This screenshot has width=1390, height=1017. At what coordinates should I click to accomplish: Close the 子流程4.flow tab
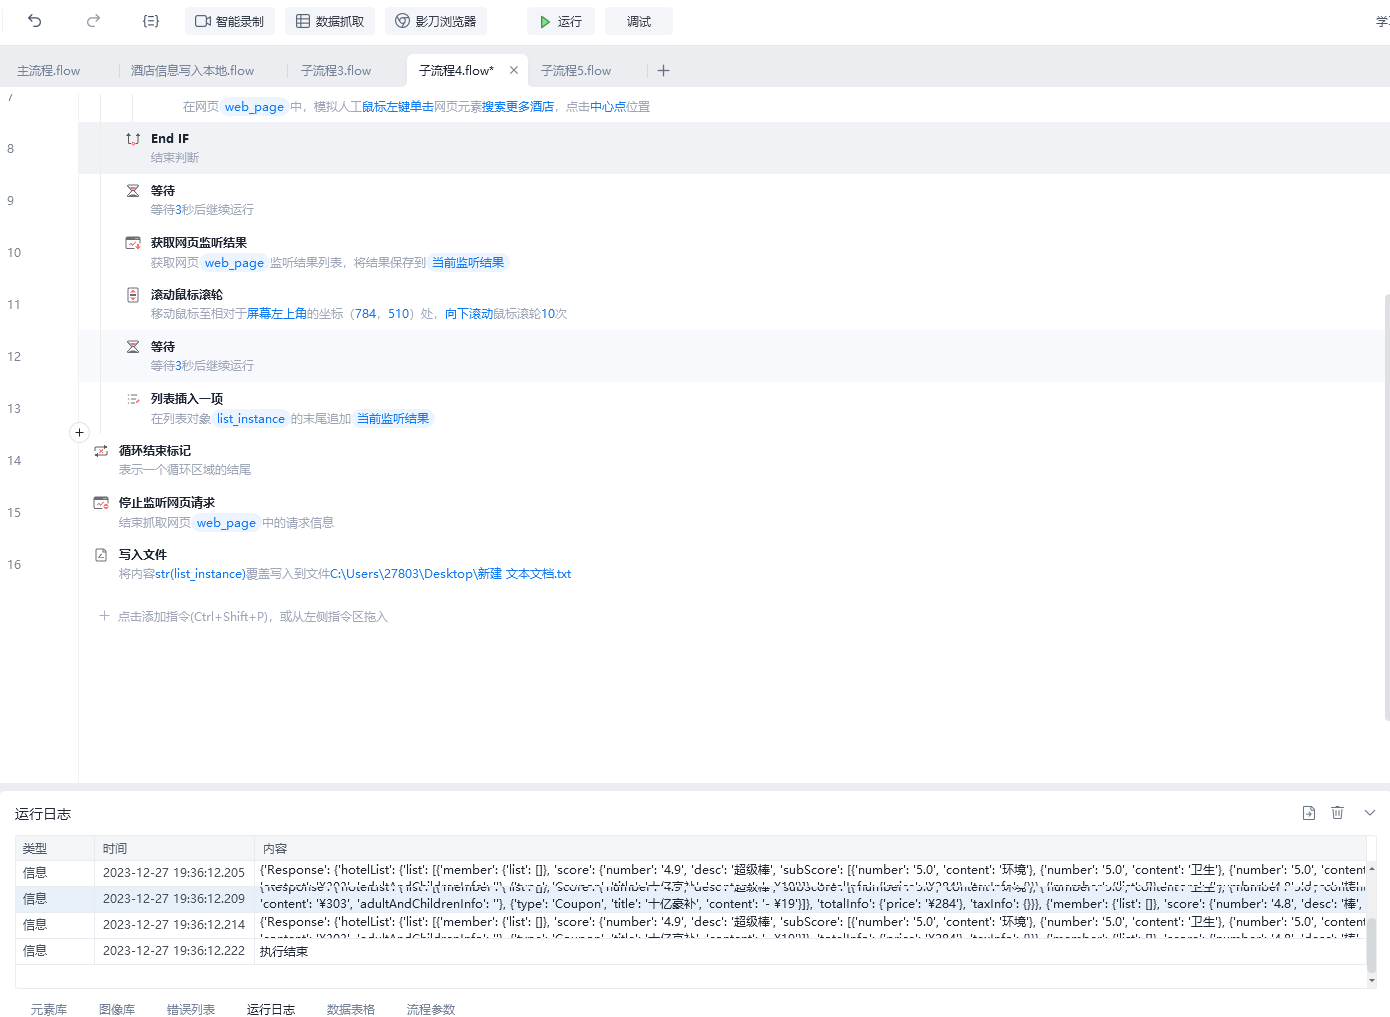click(514, 70)
